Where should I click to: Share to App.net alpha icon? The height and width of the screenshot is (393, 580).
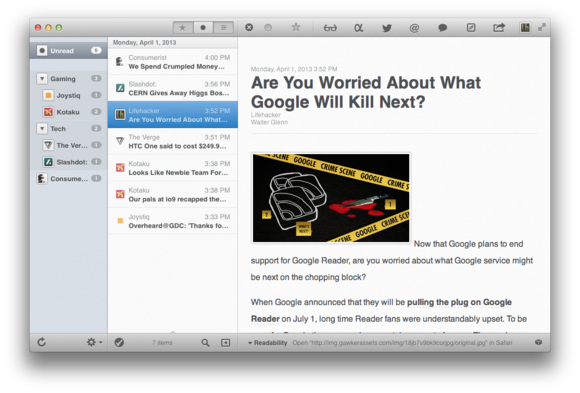pyautogui.click(x=358, y=28)
